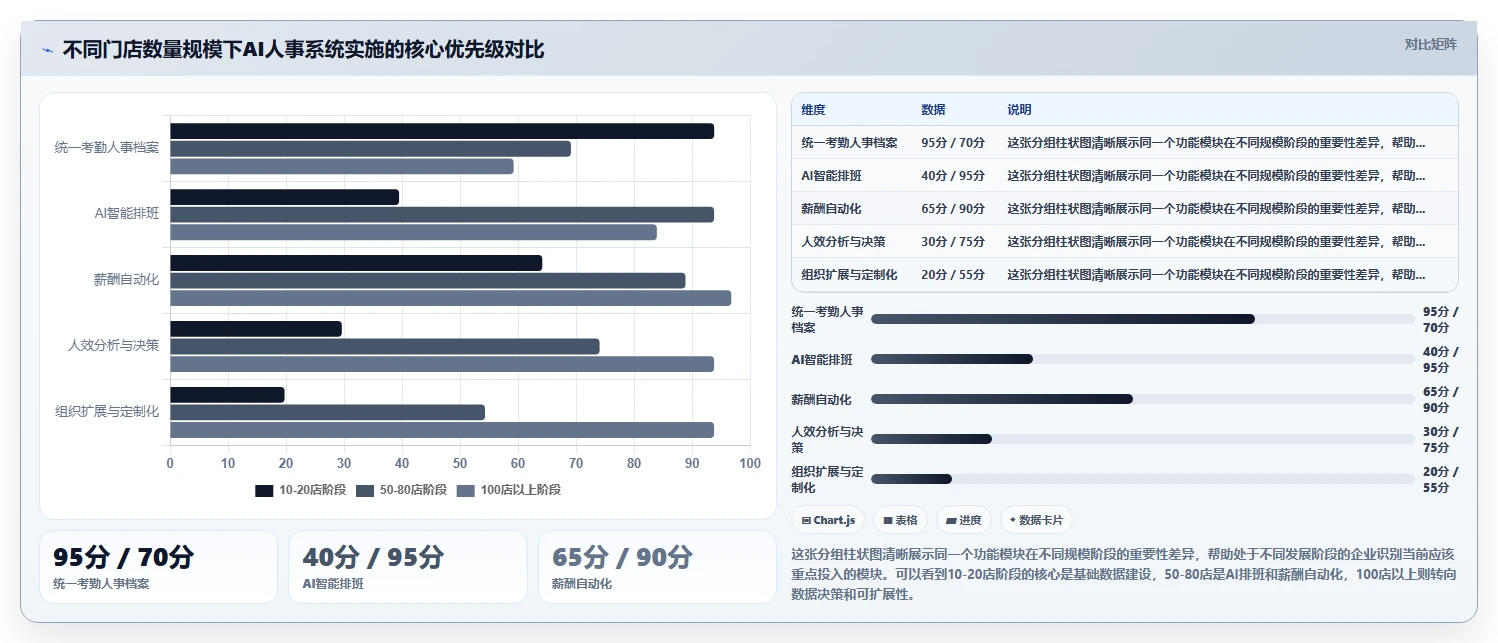
Task: Click the lightest bar for 组织扩展与定制化
Action: [442, 430]
